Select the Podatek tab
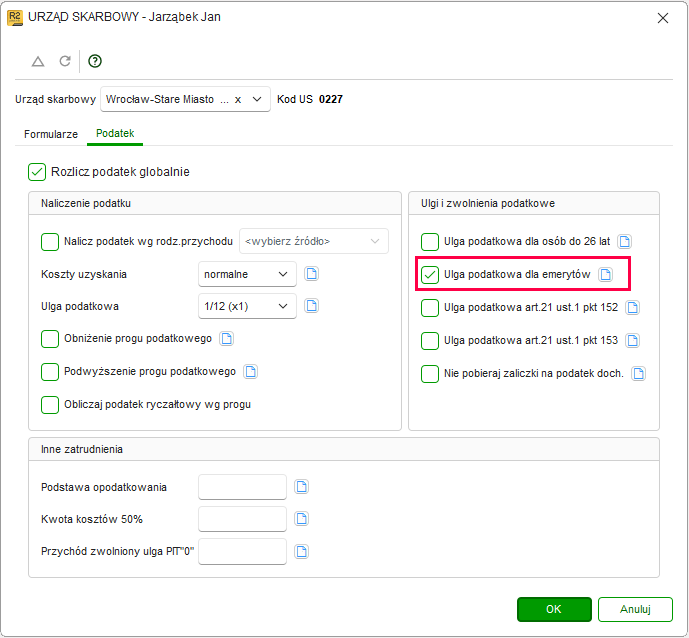This screenshot has height=638, width=689. [115, 133]
